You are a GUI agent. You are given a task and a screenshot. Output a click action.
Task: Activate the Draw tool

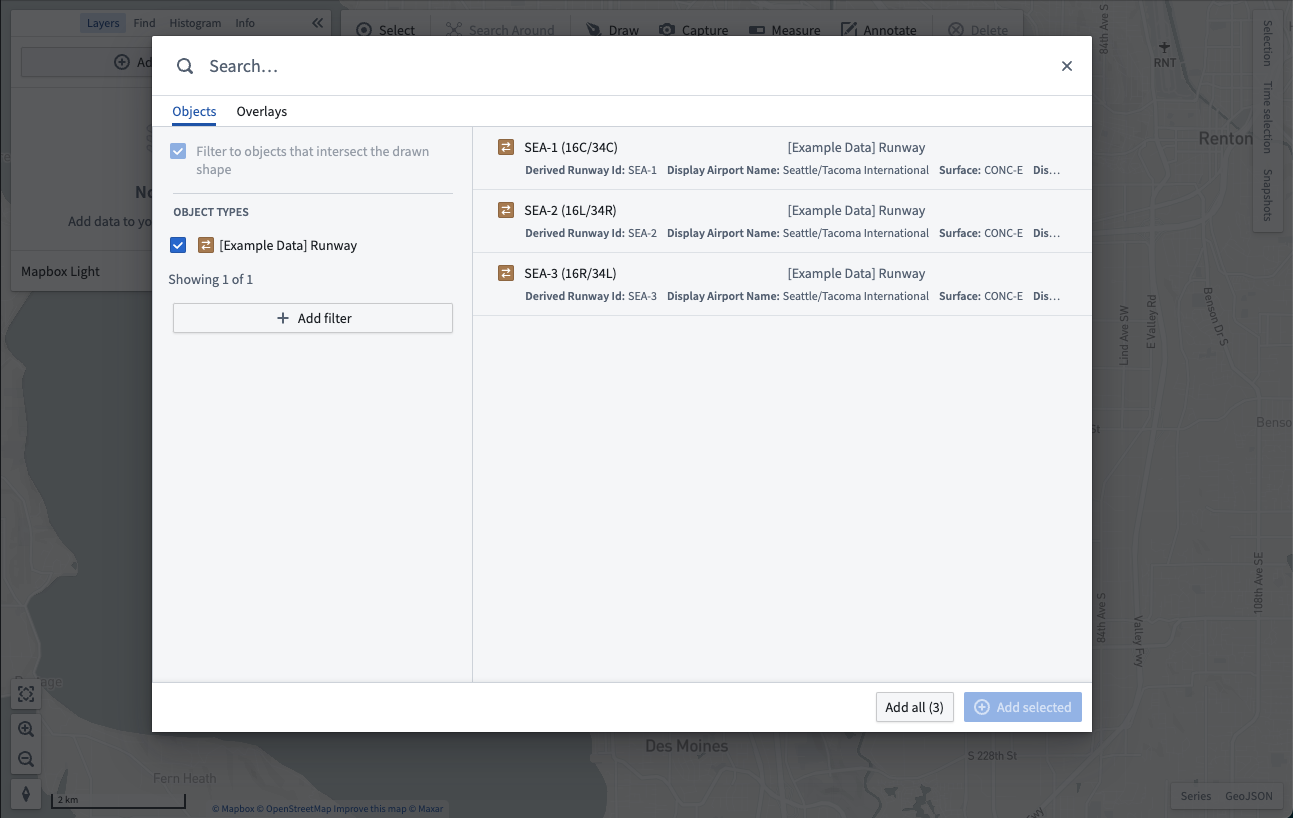tap(612, 30)
